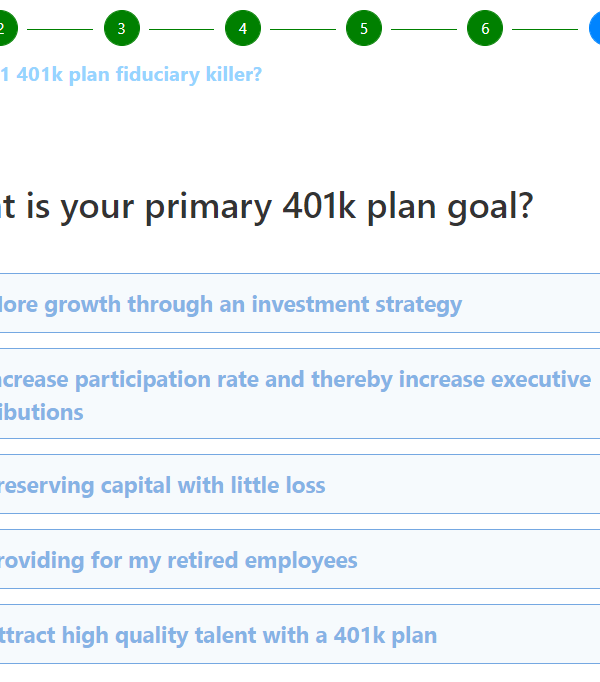Select 'Preserving capital with little loss'
The image size is (600, 682).
(x=161, y=486)
